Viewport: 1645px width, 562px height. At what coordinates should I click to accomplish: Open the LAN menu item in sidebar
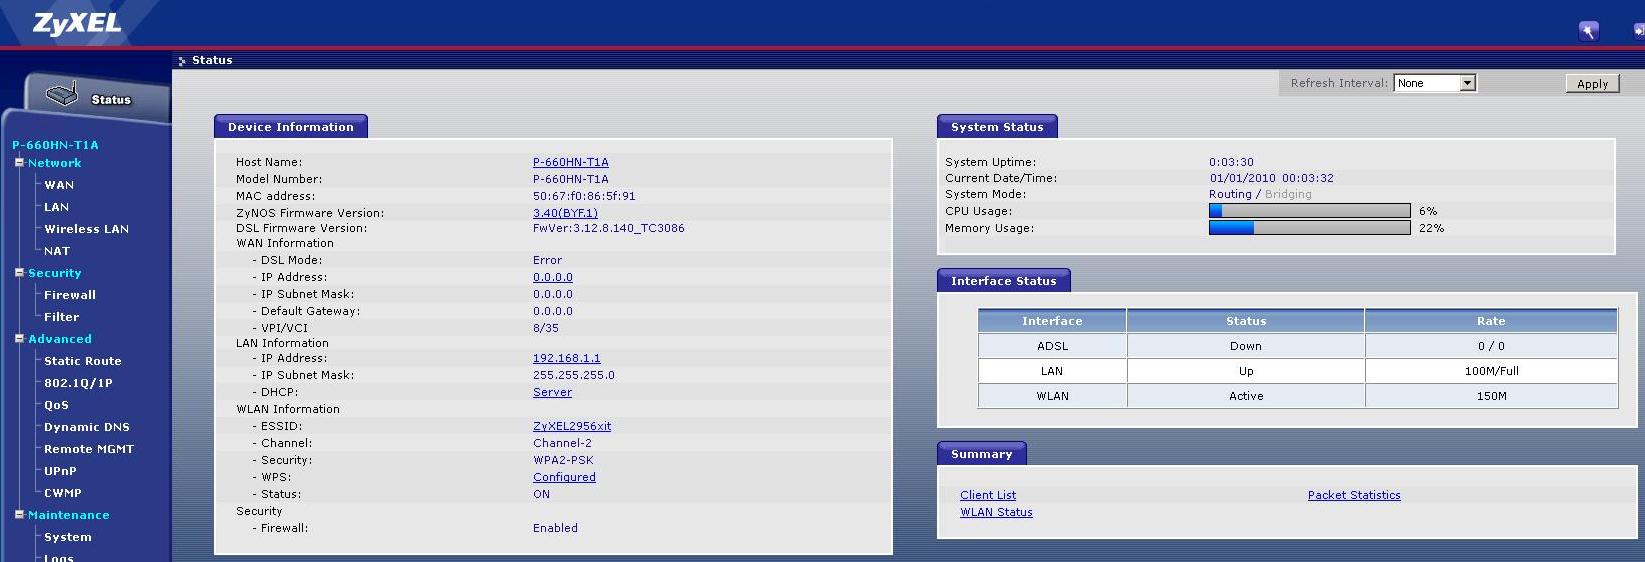tap(56, 207)
